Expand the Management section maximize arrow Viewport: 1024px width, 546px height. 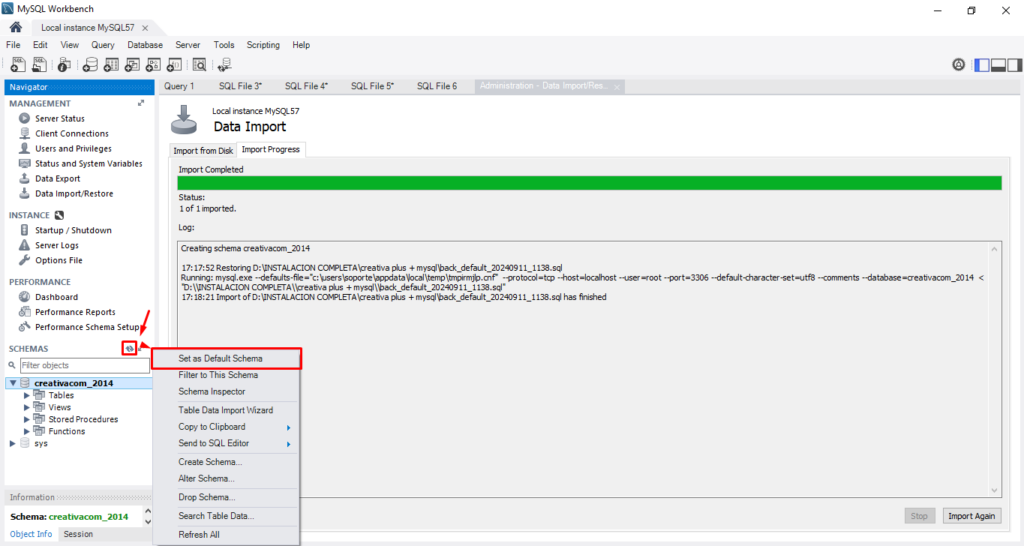pyautogui.click(x=140, y=103)
